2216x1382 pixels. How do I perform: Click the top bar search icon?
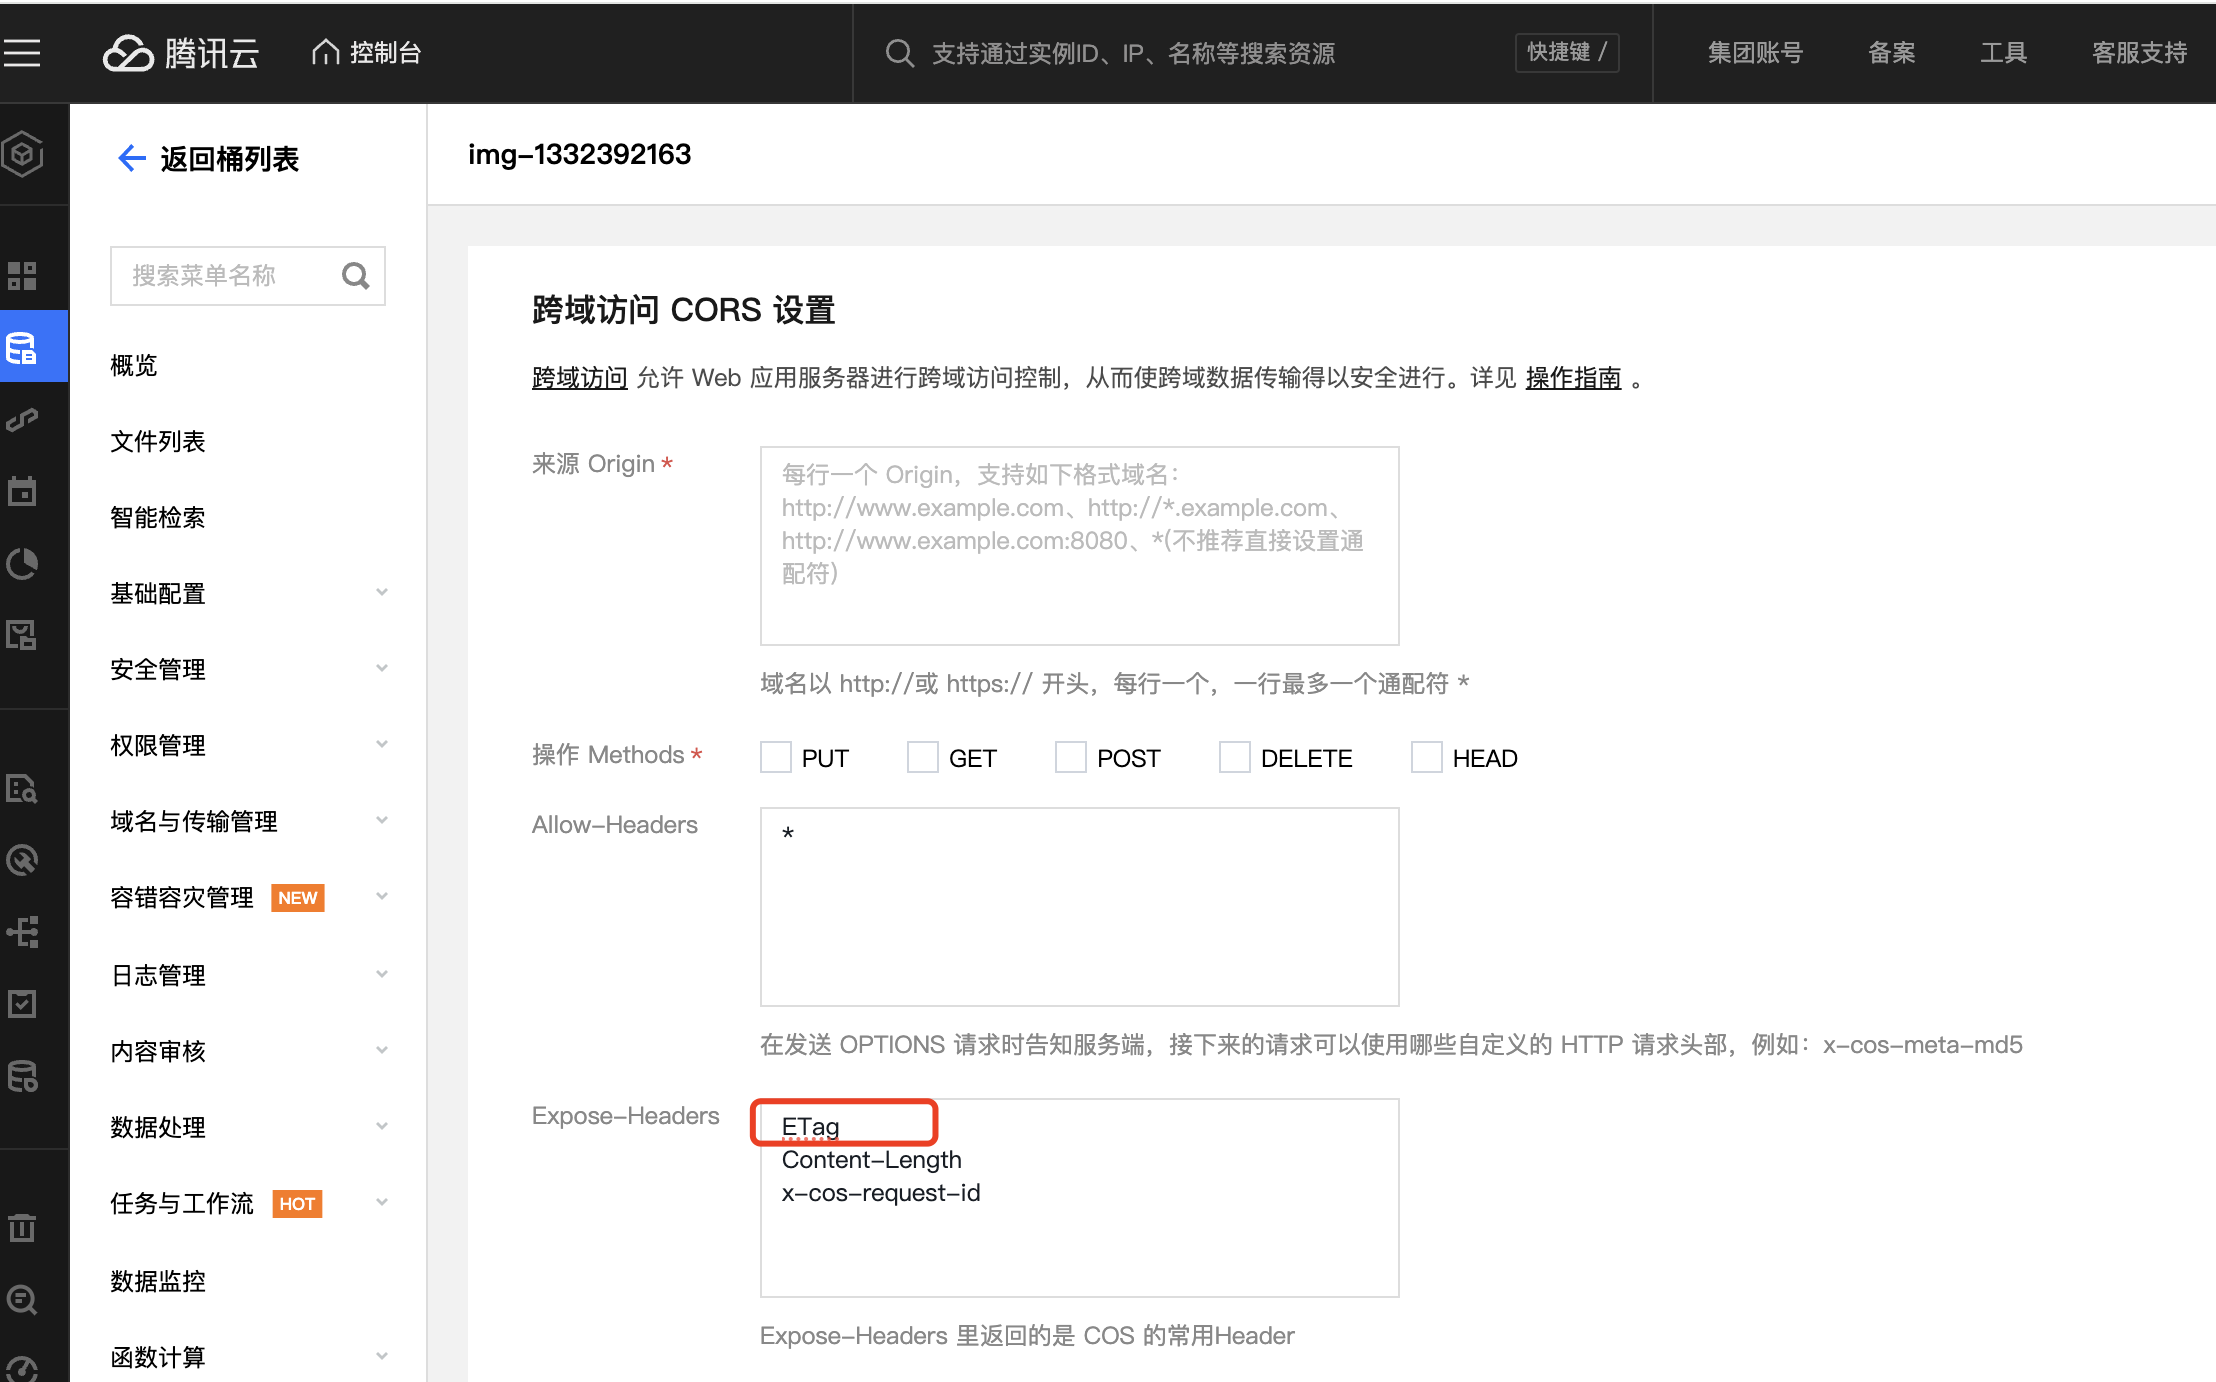[899, 53]
